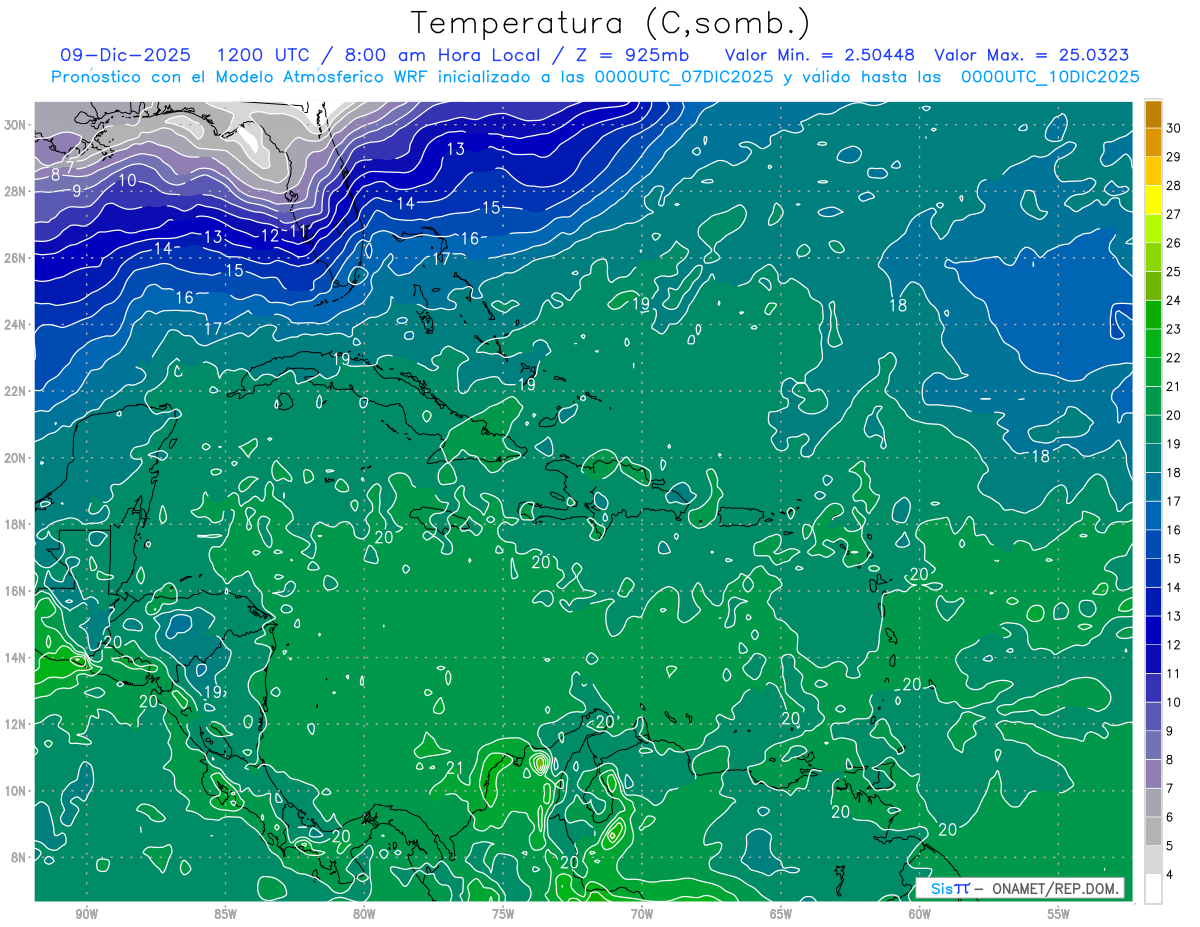The image size is (1200, 927).
Task: Click the 18N latitude axis label
Action: click(17, 524)
